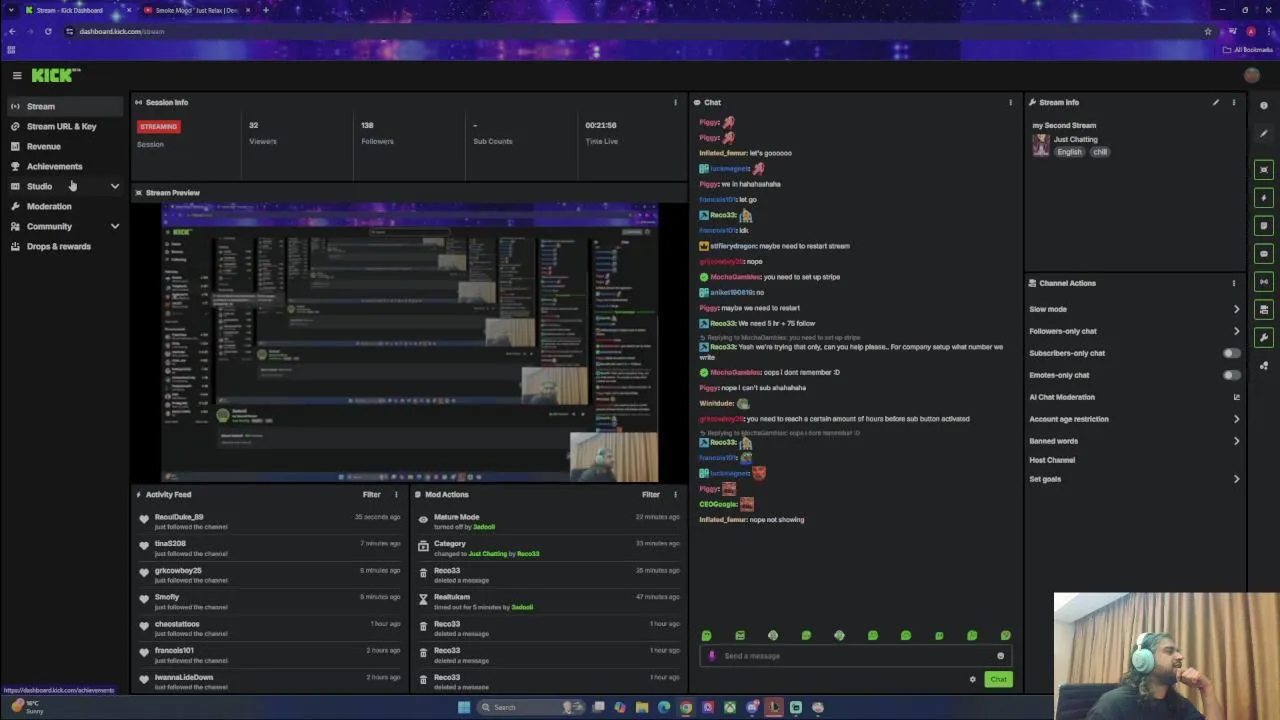The width and height of the screenshot is (1280, 720).
Task: Click the info icon in right rail
Action: pos(1264,105)
